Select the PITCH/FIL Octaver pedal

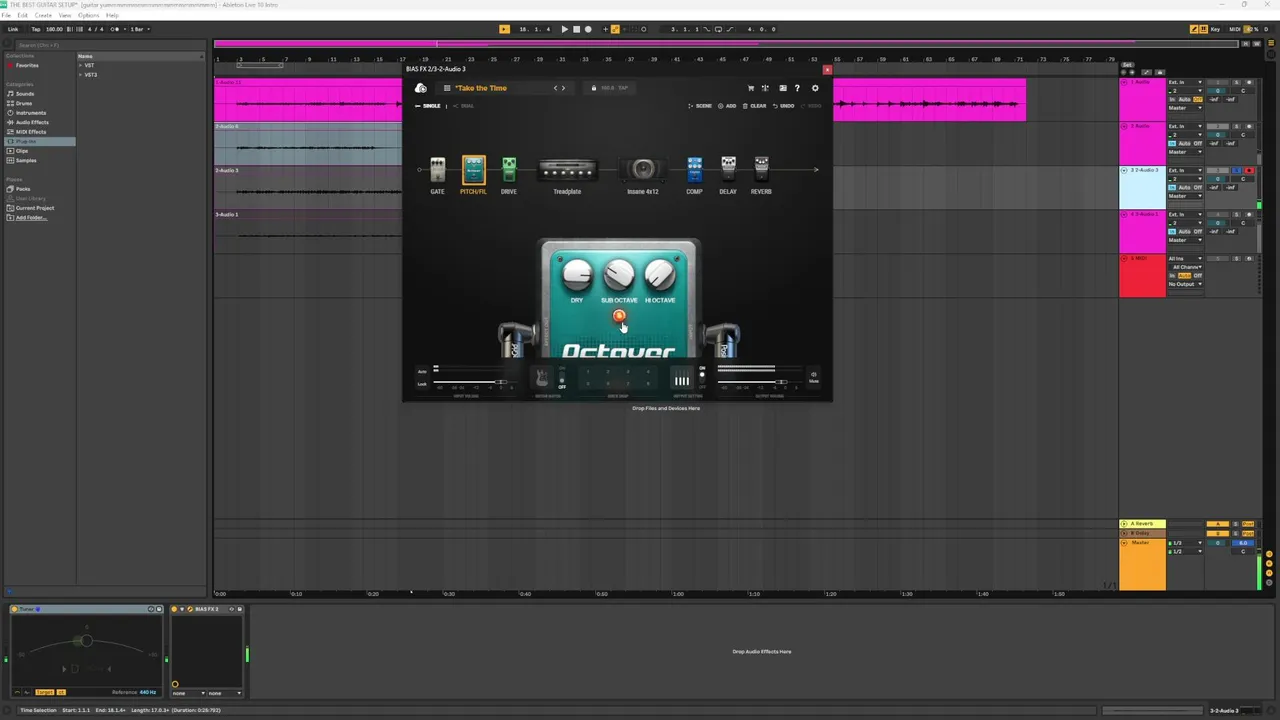coord(473,170)
